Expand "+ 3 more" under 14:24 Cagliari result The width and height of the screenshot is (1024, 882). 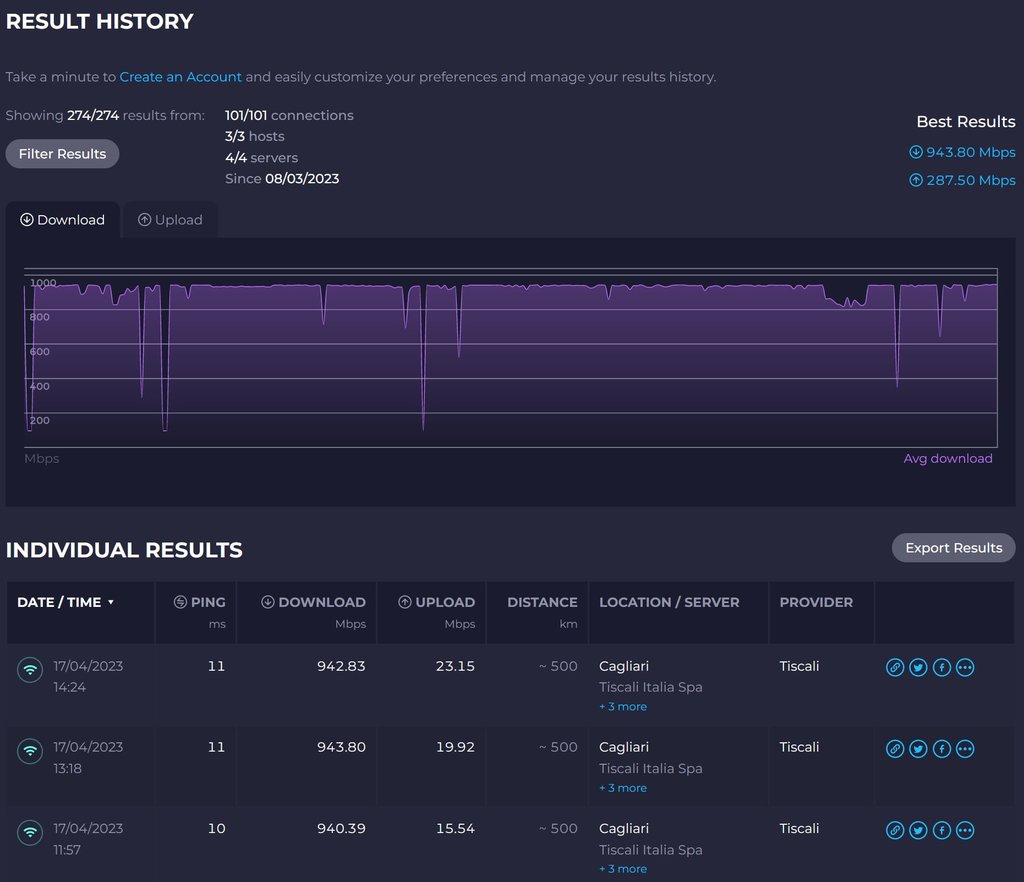point(623,707)
